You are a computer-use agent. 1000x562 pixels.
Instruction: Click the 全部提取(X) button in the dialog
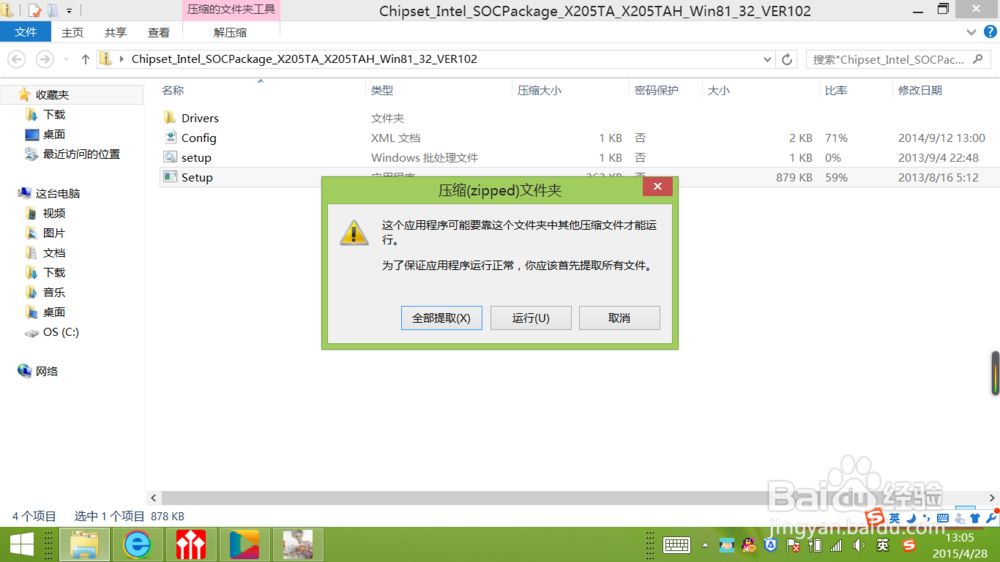441,318
